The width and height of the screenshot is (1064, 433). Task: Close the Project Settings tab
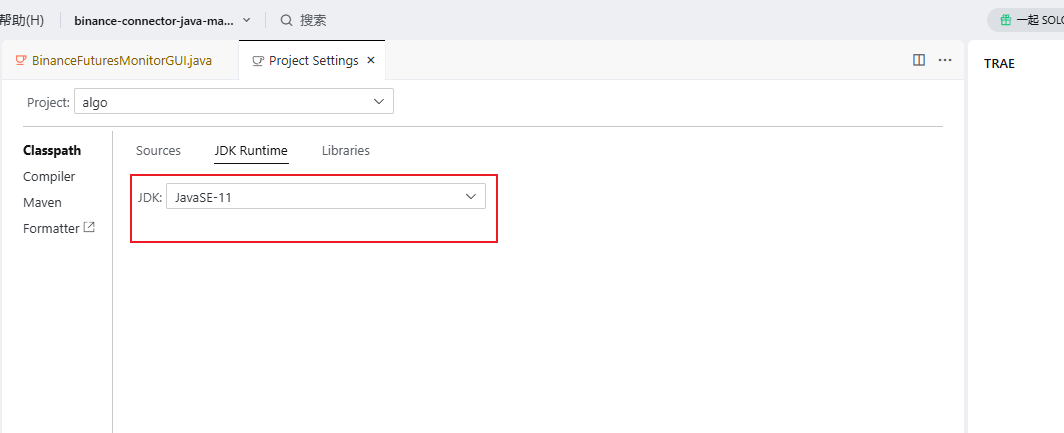tap(370, 60)
